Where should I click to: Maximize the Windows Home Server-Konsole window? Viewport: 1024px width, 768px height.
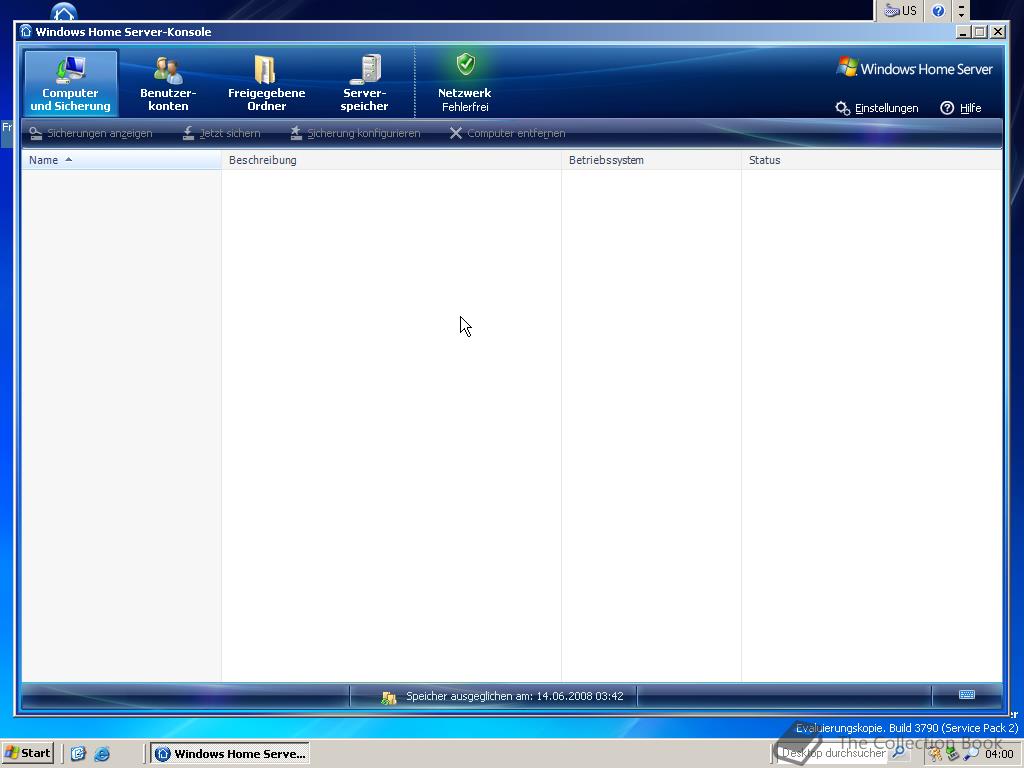980,32
